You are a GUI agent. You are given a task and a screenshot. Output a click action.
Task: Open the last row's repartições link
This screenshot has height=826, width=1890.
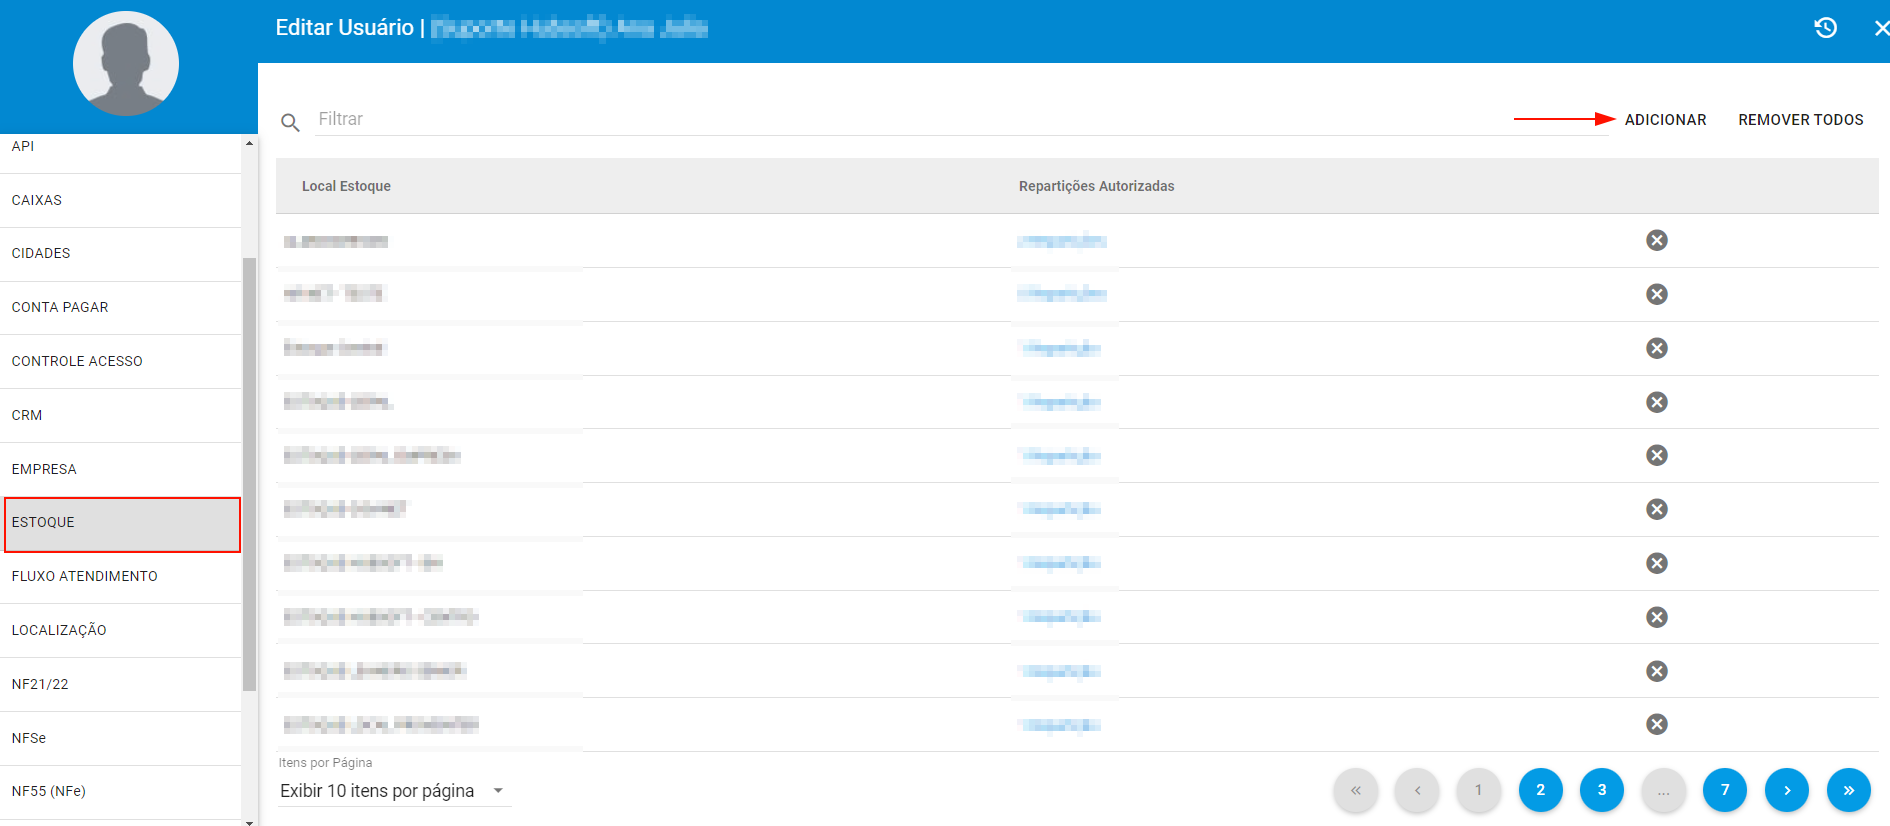(x=1060, y=725)
